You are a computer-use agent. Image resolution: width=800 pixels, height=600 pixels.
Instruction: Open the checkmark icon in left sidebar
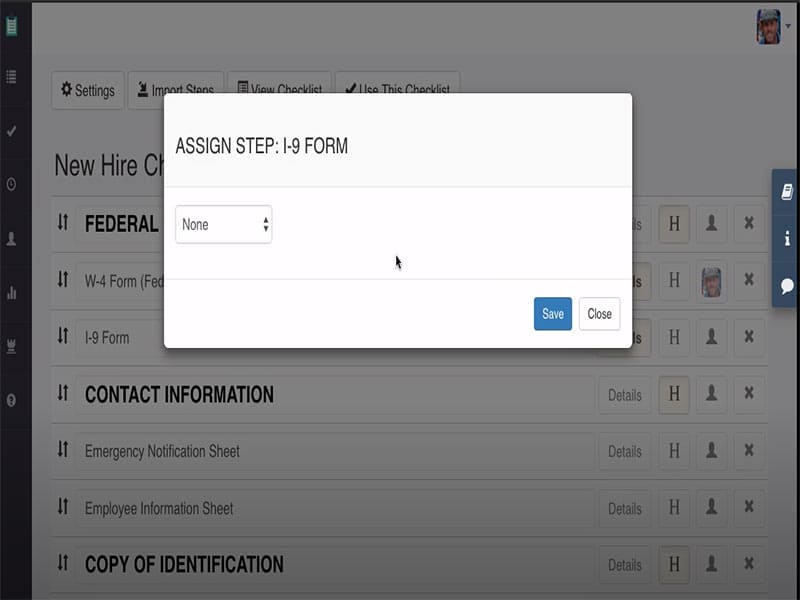11,131
